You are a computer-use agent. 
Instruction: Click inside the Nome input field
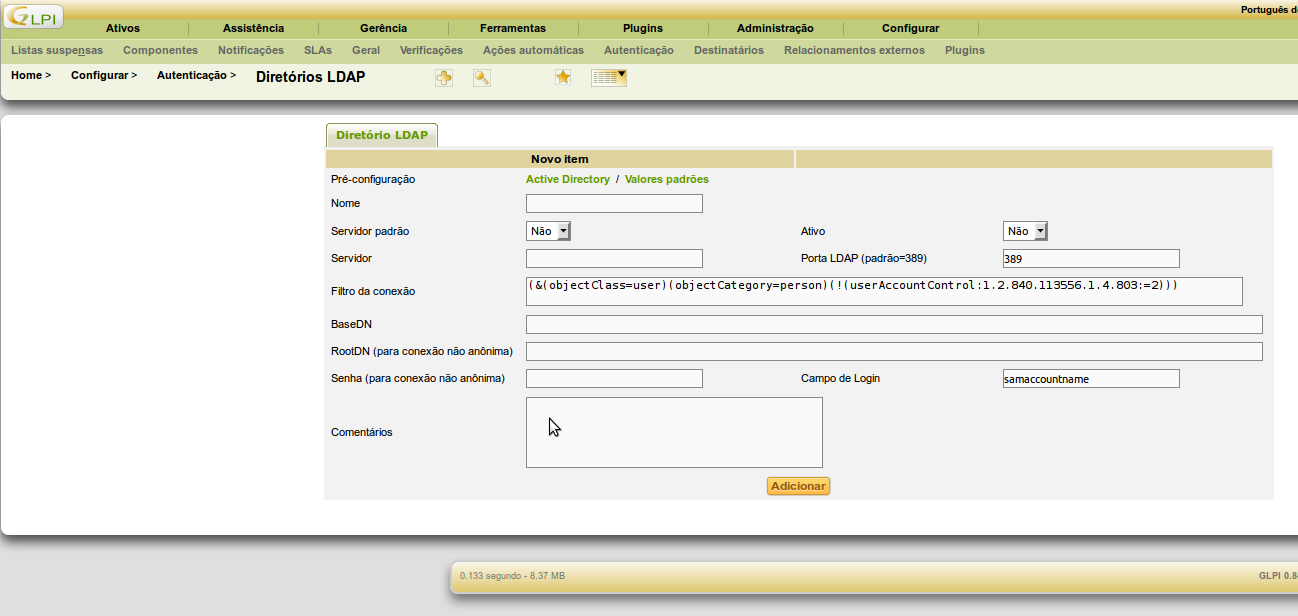(613, 203)
